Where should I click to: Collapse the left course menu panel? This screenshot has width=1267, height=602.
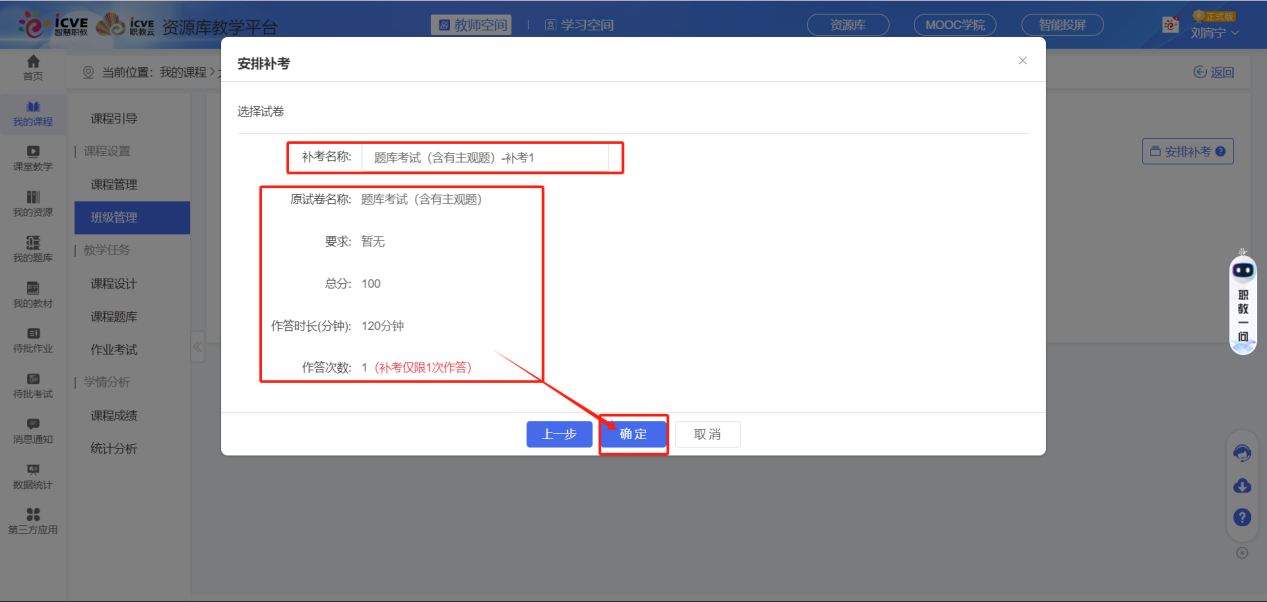tap(197, 347)
